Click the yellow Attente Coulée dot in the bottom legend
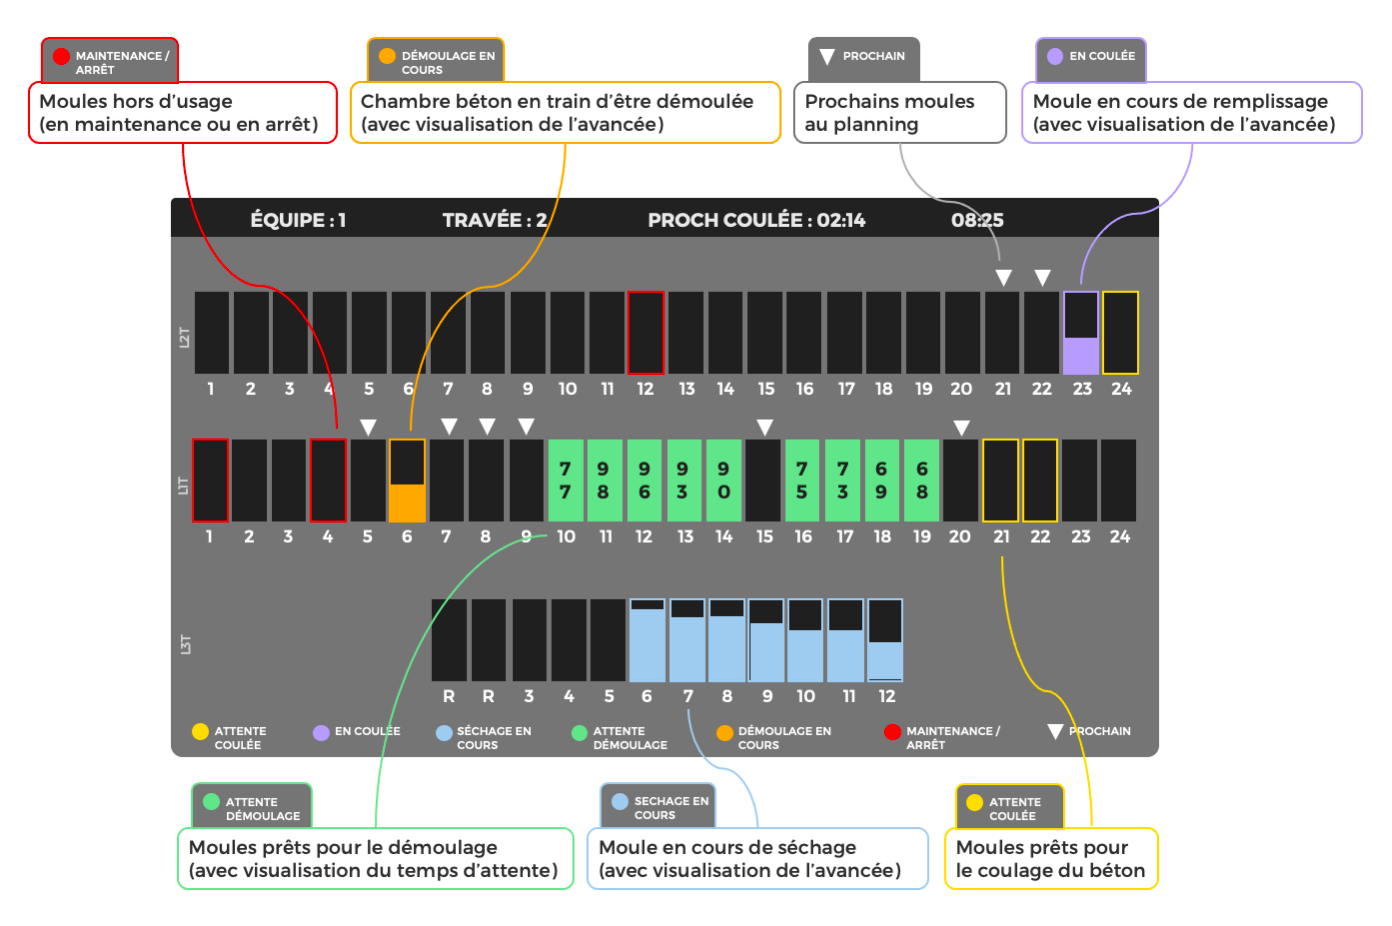The image size is (1392, 926). pyautogui.click(x=200, y=732)
